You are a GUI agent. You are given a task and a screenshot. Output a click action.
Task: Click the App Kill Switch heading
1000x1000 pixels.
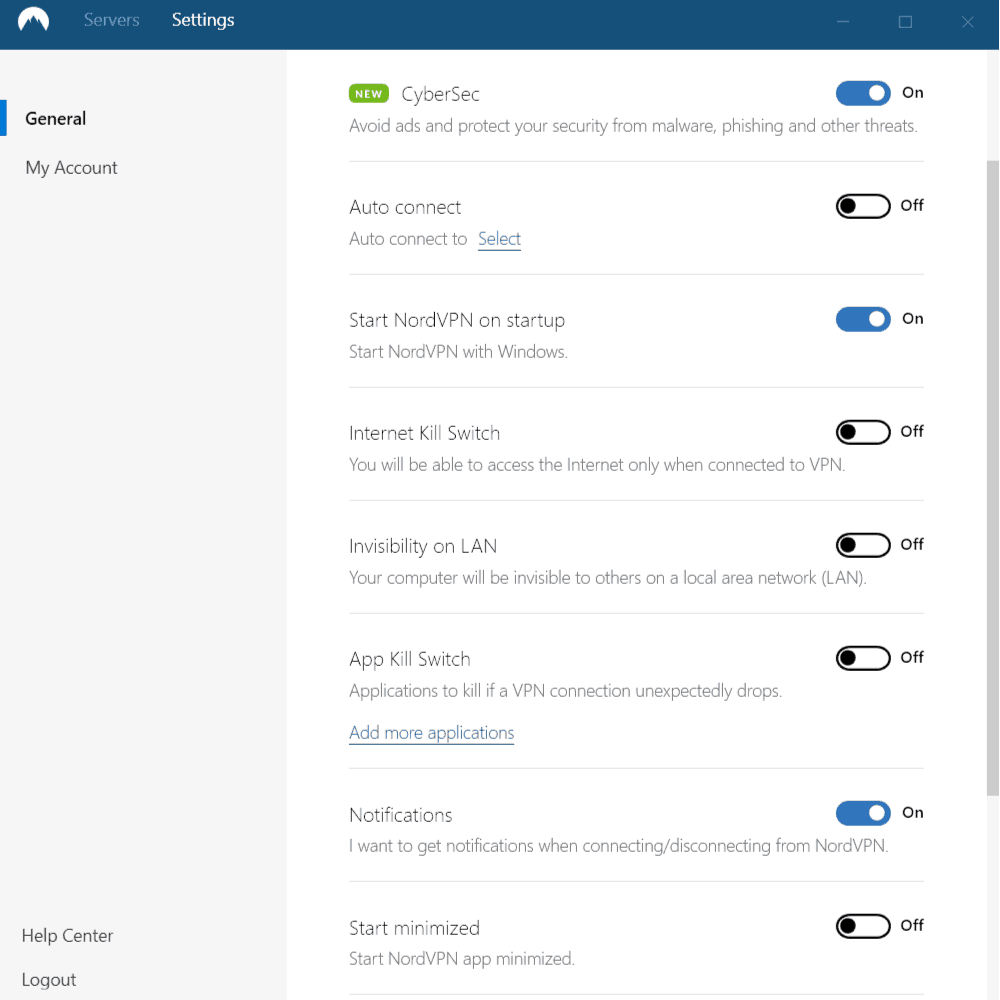click(x=409, y=659)
